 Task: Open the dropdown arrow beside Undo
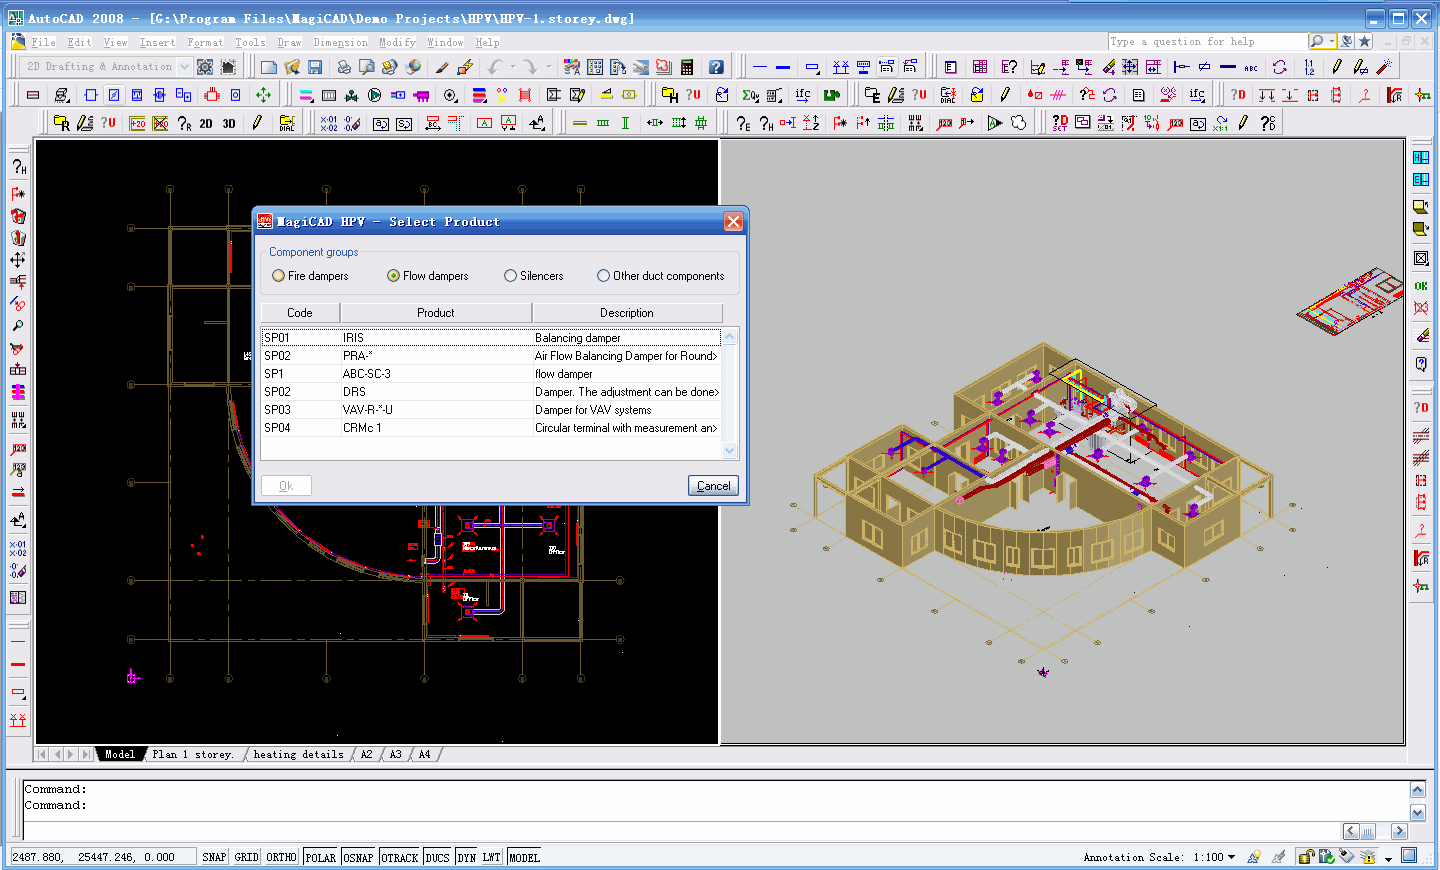pos(513,67)
